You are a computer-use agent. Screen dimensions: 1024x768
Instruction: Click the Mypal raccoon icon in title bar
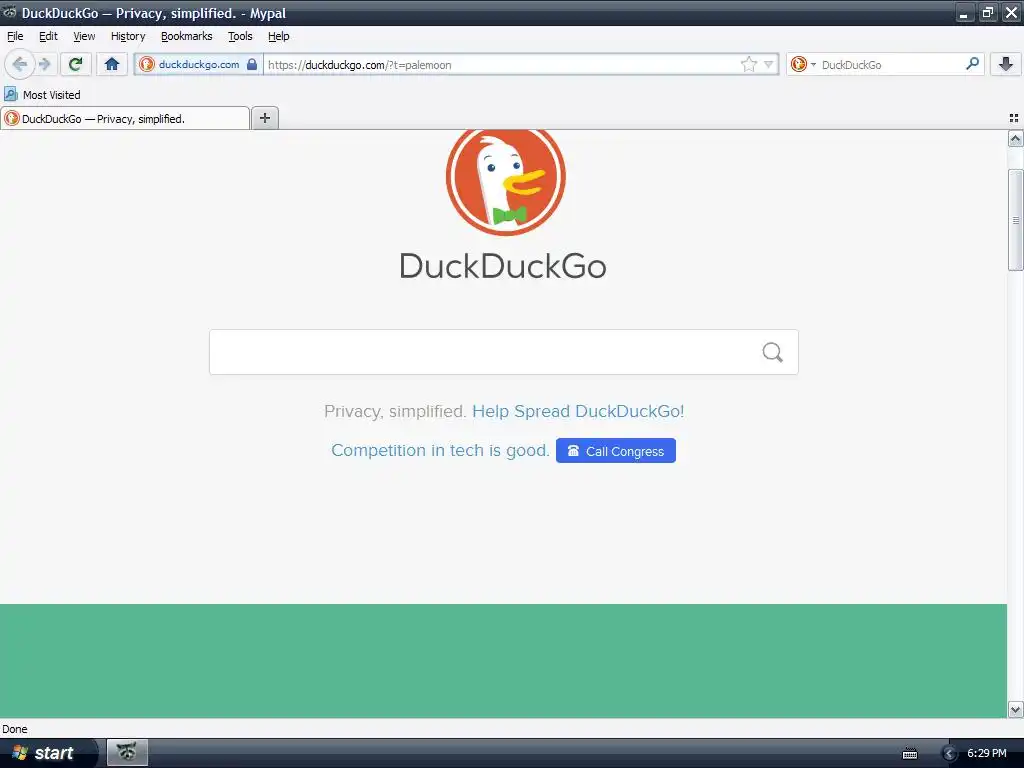pos(10,12)
